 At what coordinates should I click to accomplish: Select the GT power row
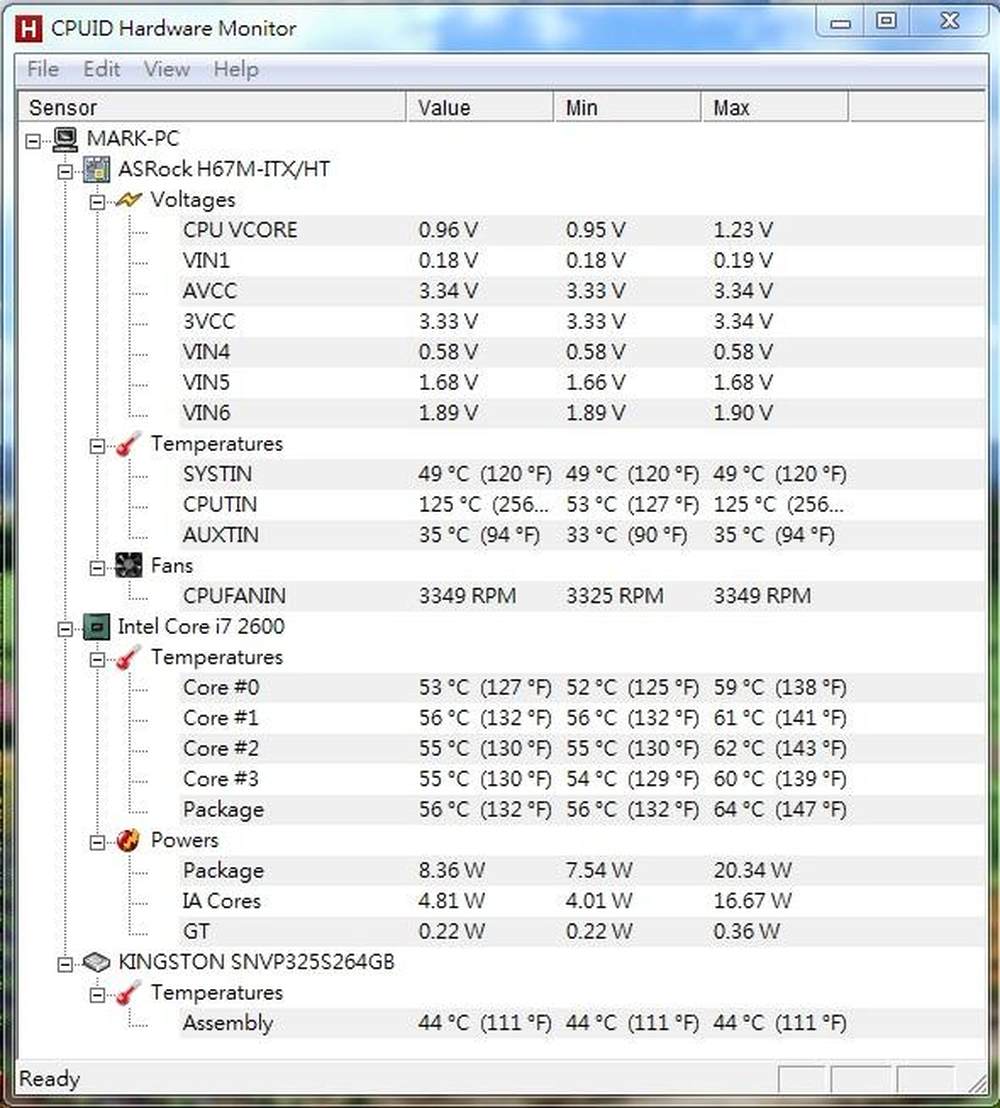click(582, 931)
